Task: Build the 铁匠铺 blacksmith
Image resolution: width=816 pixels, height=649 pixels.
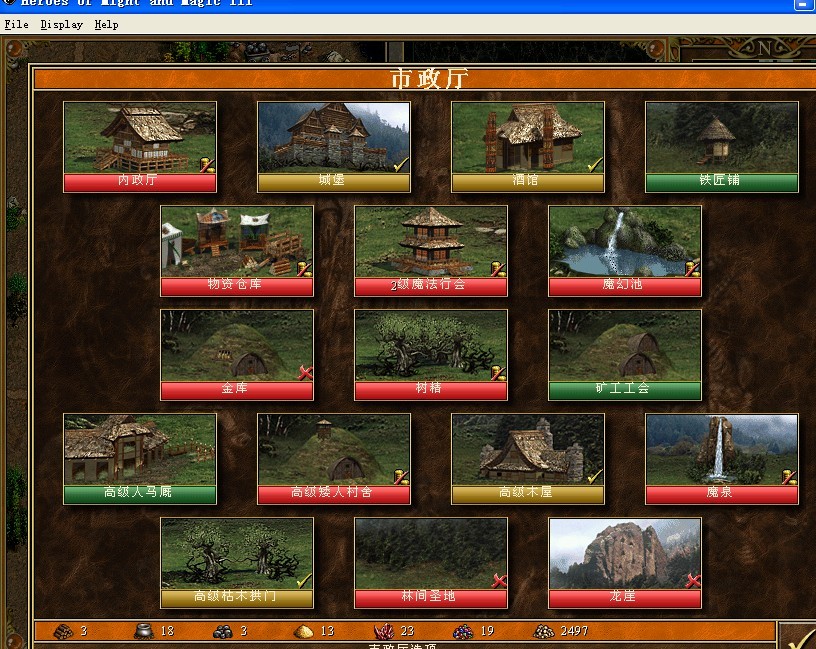Action: tap(722, 147)
